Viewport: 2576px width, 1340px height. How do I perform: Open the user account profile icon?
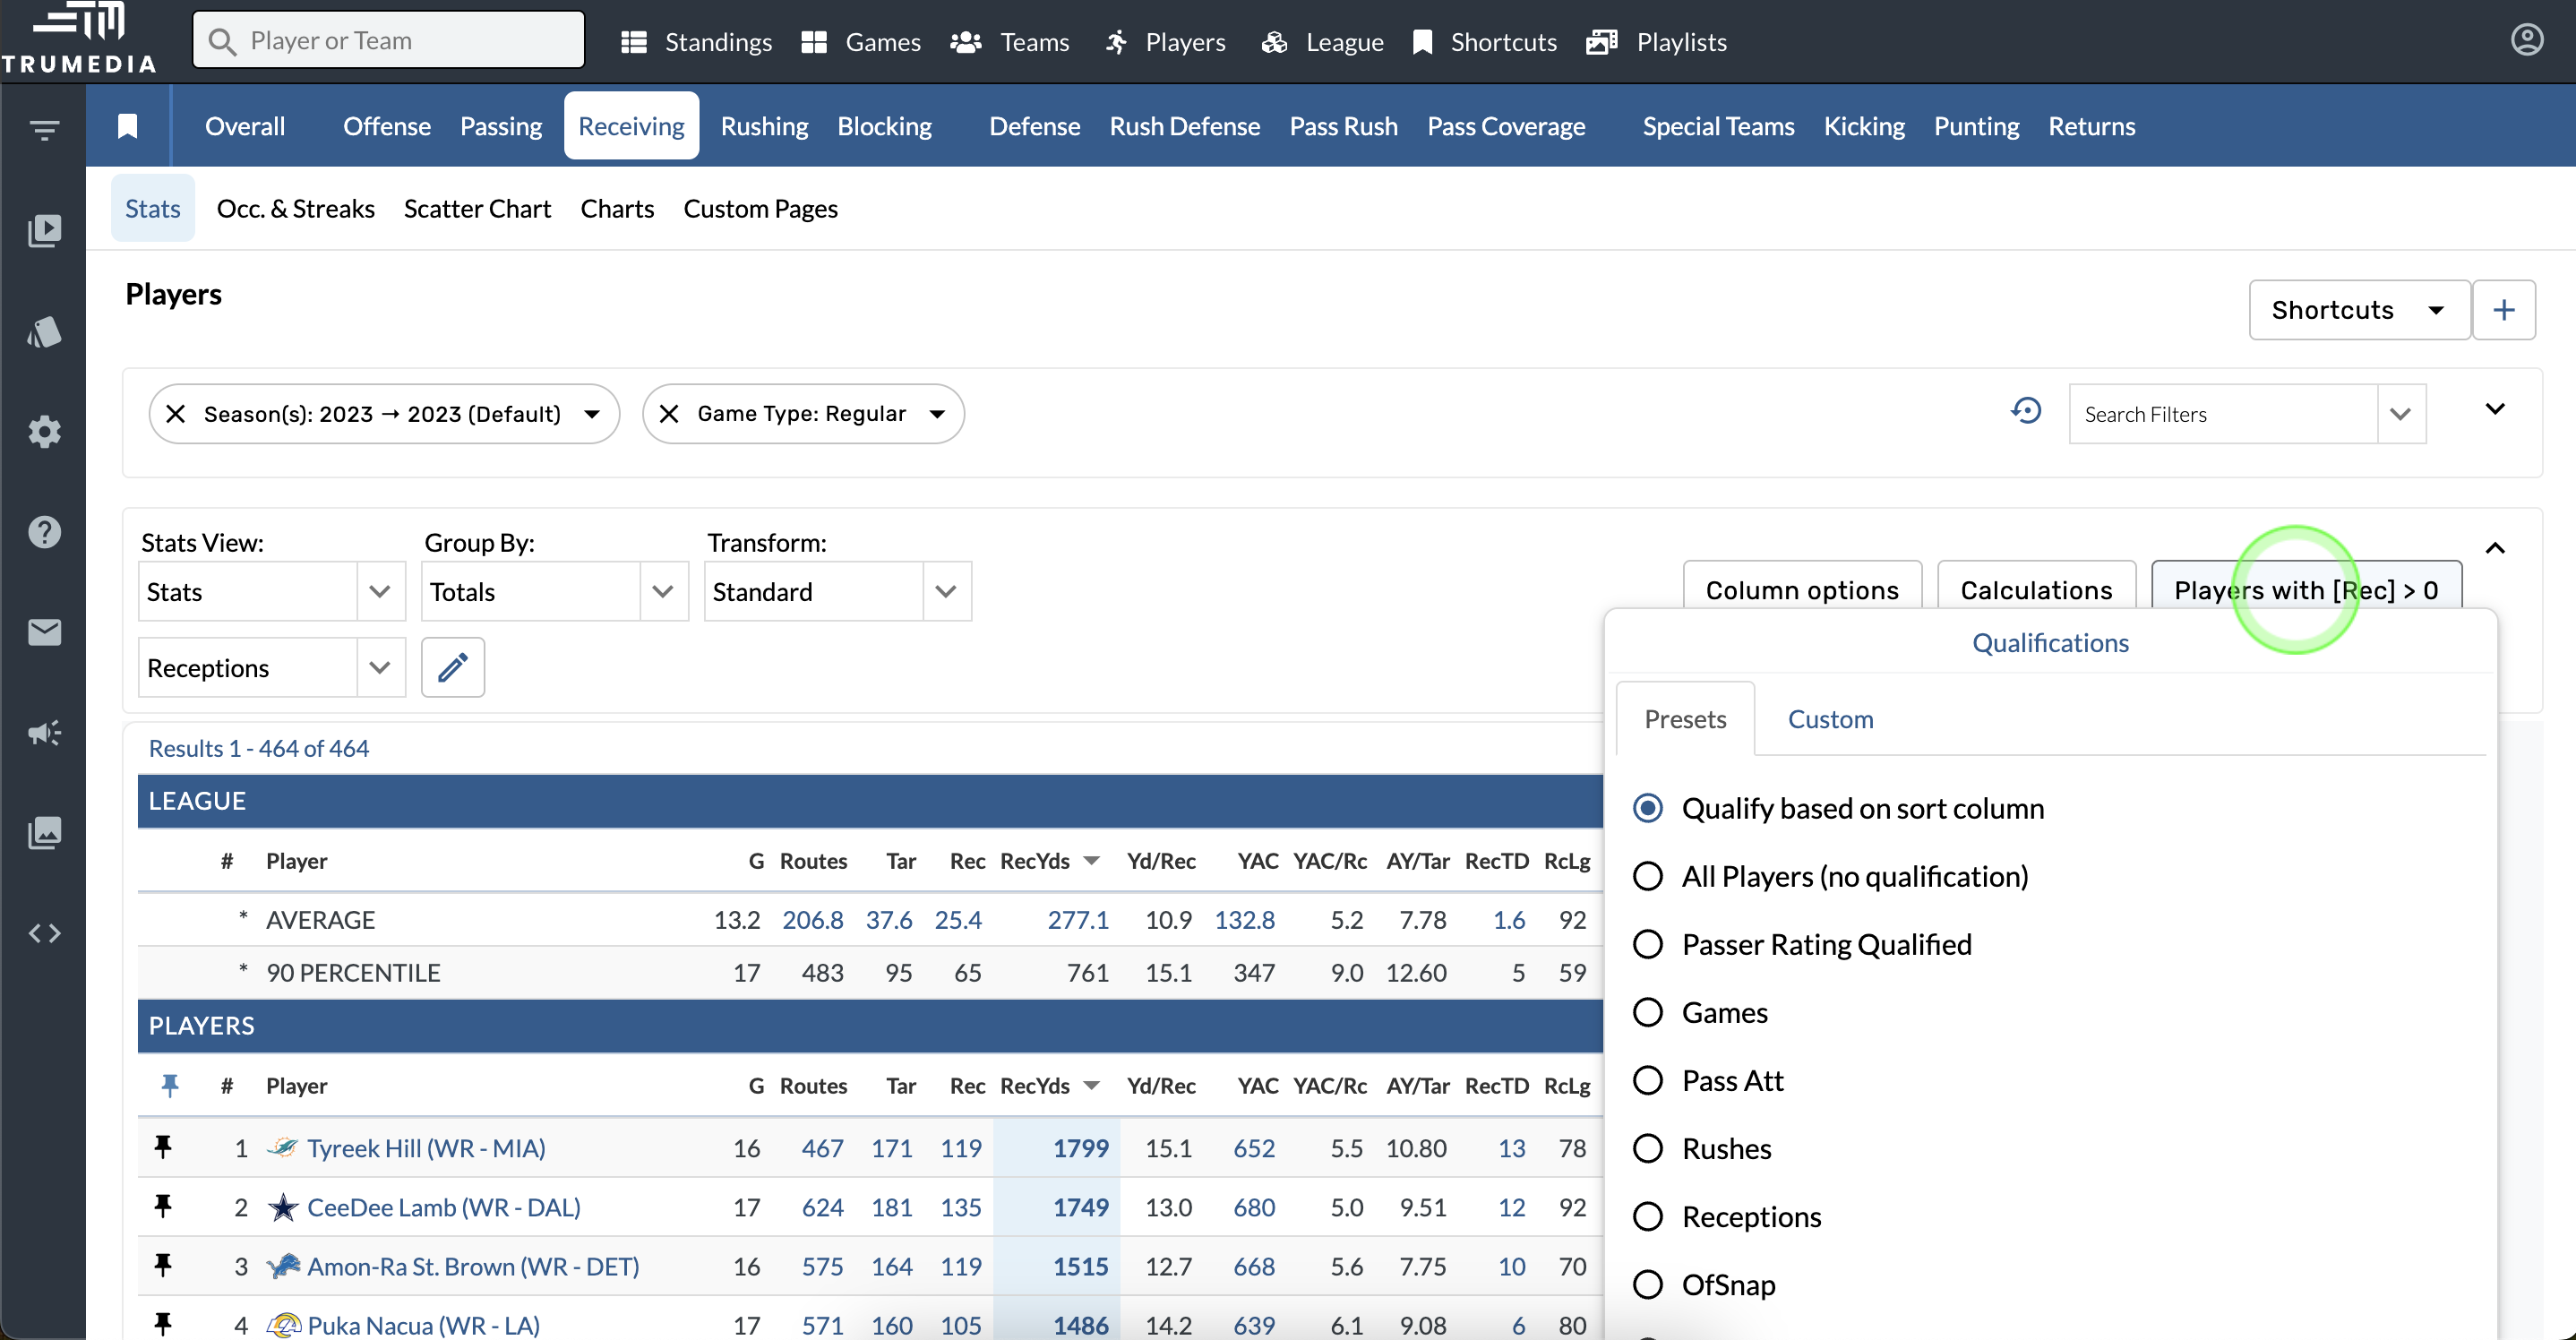(2526, 40)
